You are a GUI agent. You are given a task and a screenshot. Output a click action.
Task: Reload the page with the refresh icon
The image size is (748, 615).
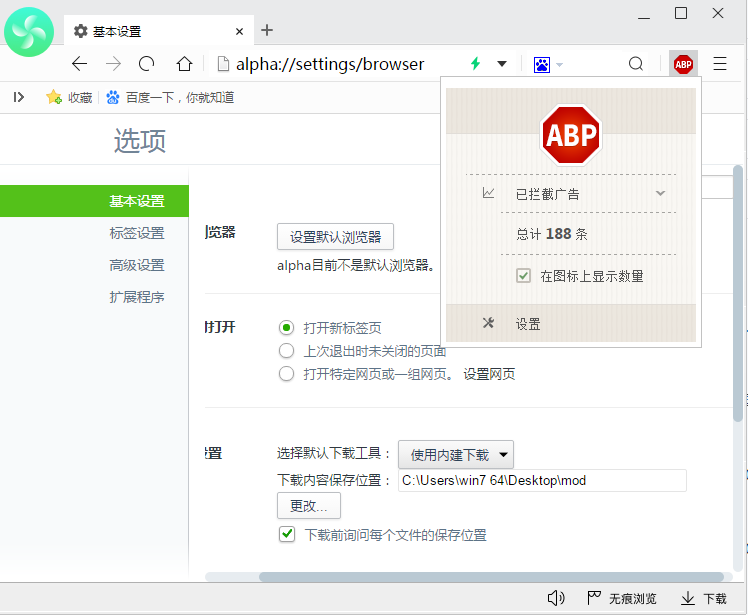[146, 63]
